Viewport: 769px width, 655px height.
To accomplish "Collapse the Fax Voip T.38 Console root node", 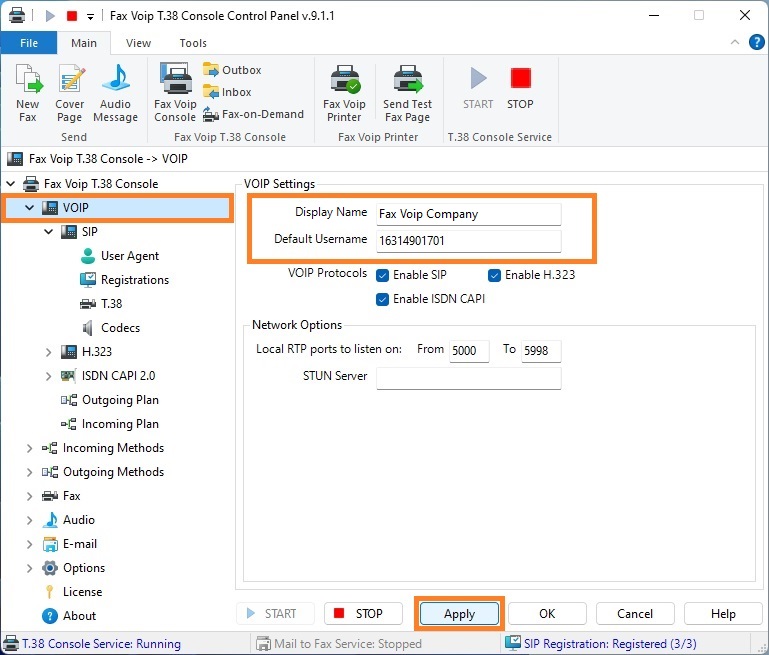I will (x=10, y=184).
